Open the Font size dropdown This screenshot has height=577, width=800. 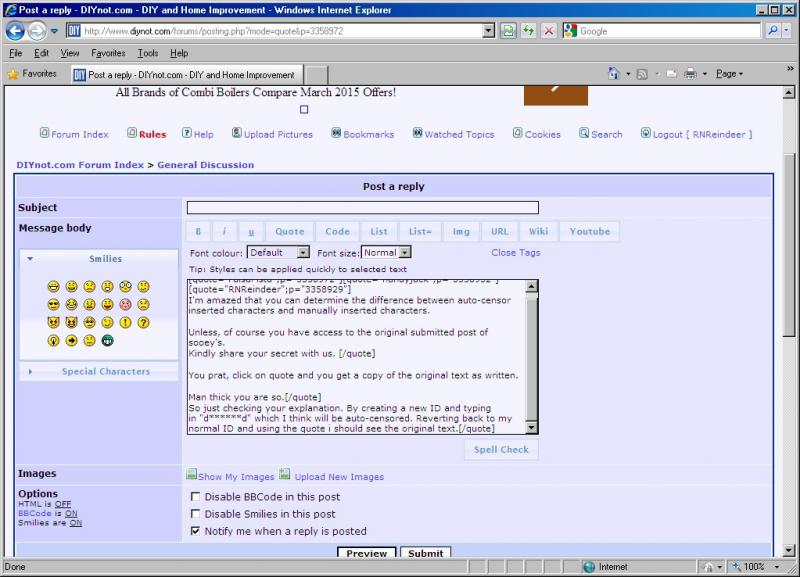[386, 253]
